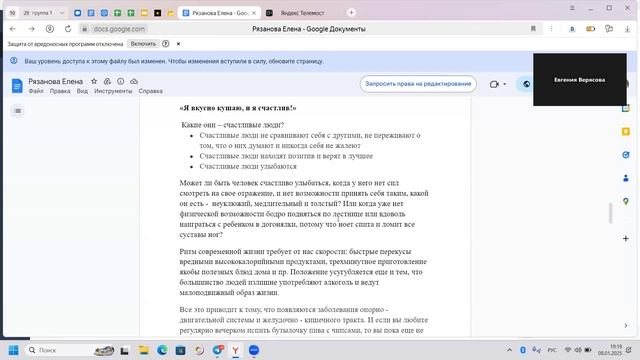Click the document vertical scrollbar thumb
The image size is (640, 360).
click(x=611, y=213)
